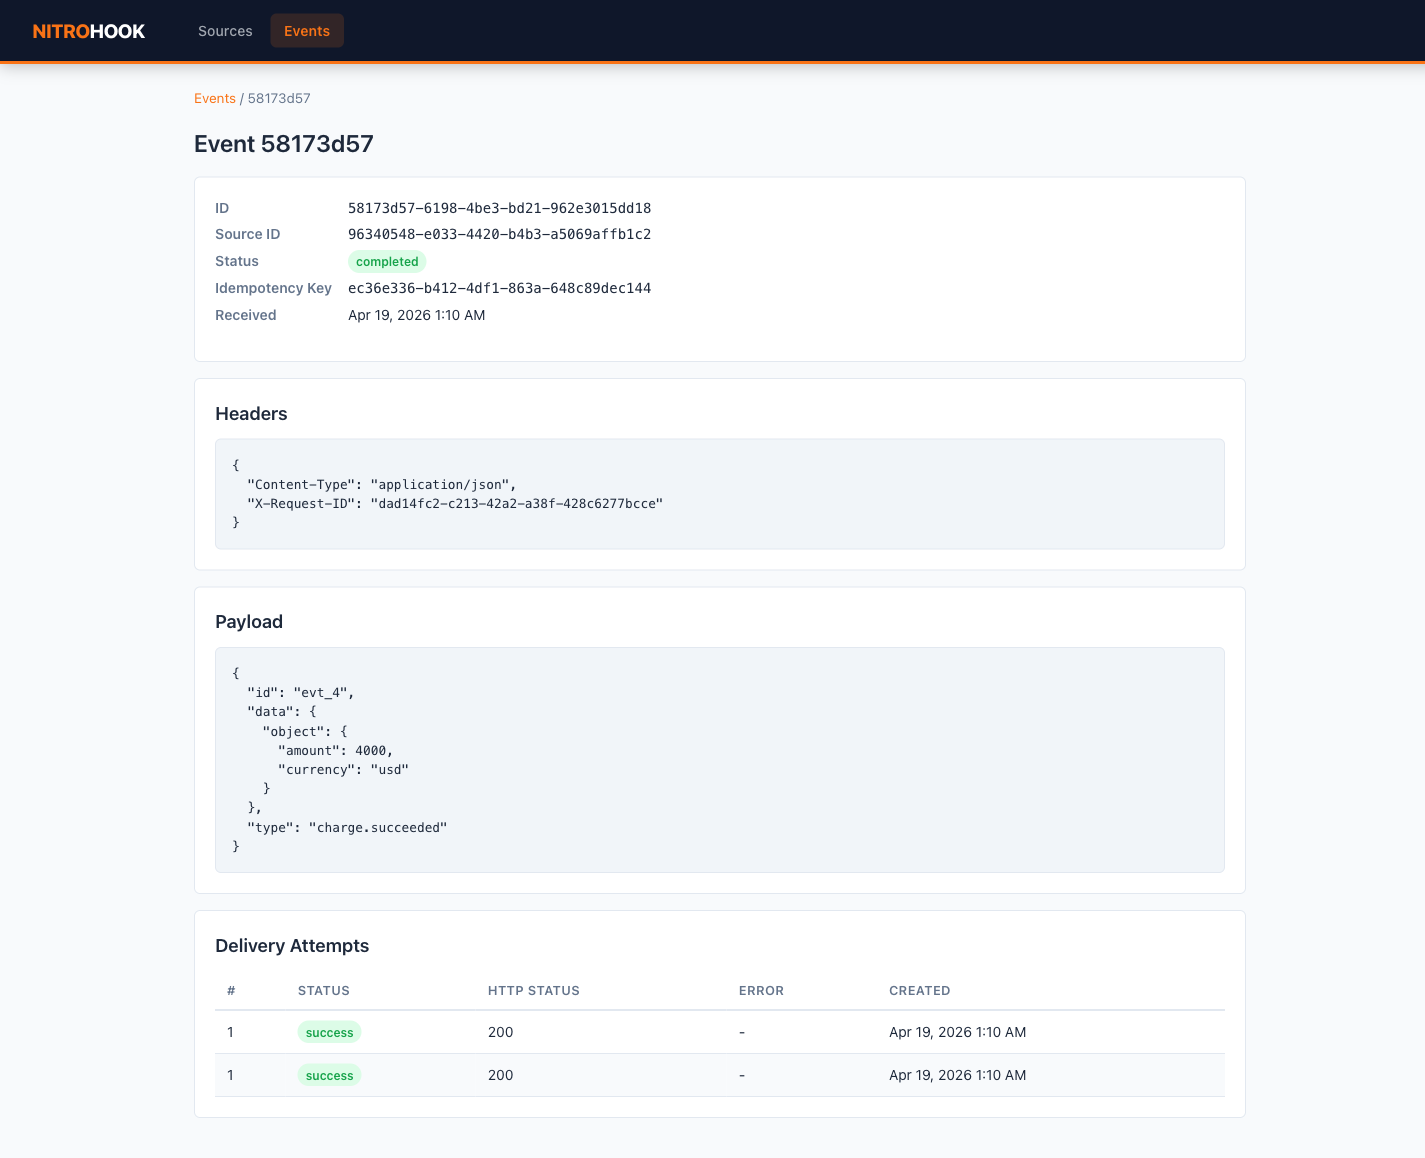The height and width of the screenshot is (1158, 1425).
Task: Select the event ID value starting 58173d57-6198
Action: 499,208
